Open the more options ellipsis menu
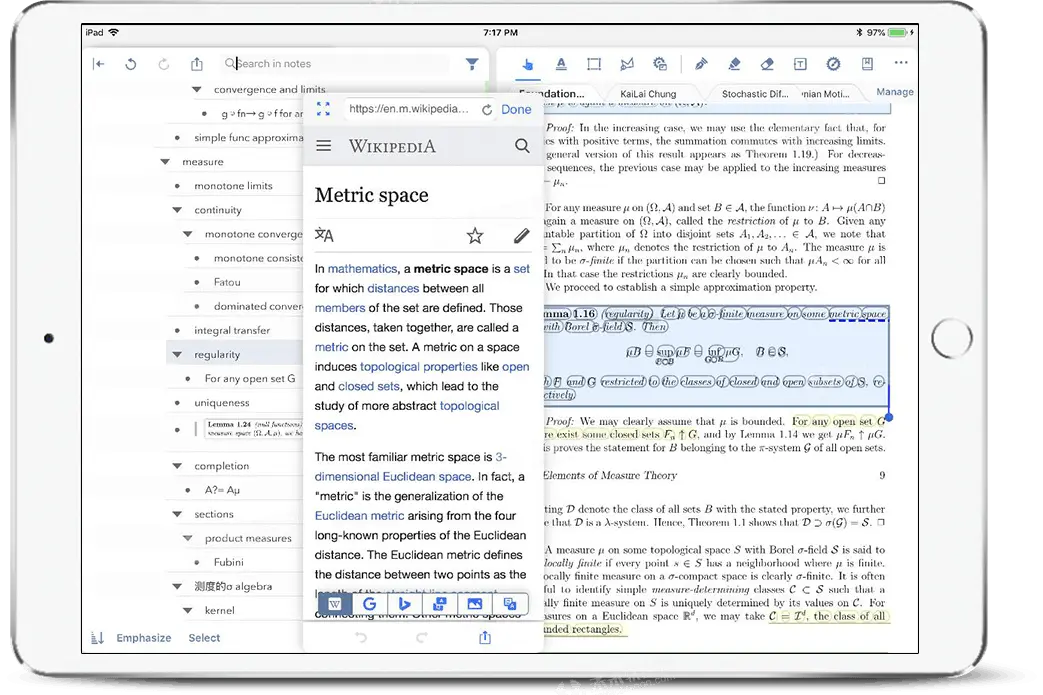1043x695 pixels. (901, 63)
